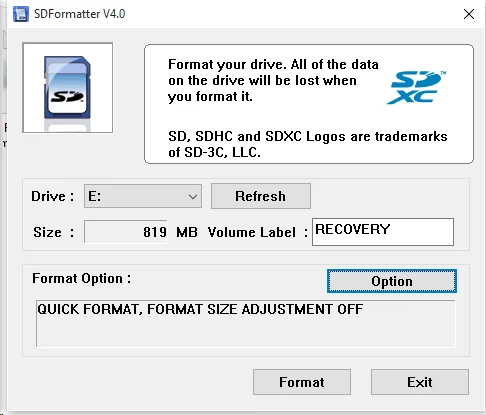This screenshot has height=415, width=486.
Task: Click the Exit button
Action: point(420,382)
